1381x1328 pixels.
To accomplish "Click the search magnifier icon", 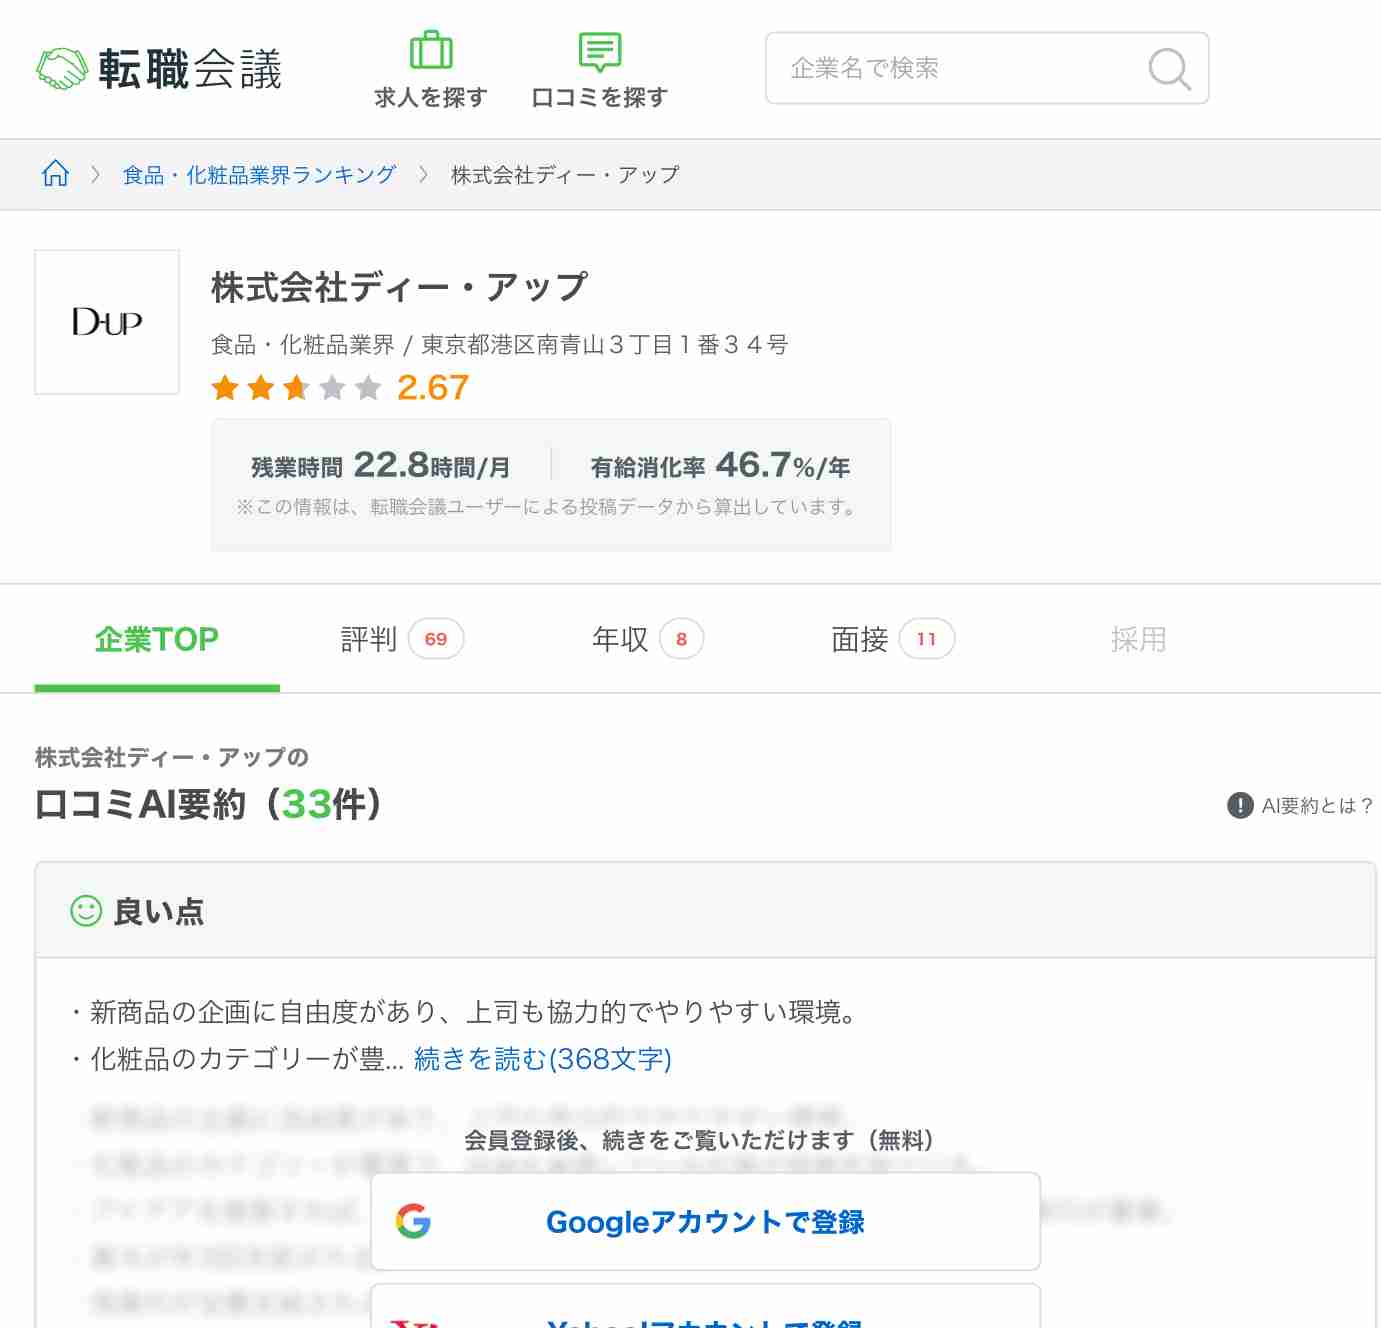I will point(1168,68).
